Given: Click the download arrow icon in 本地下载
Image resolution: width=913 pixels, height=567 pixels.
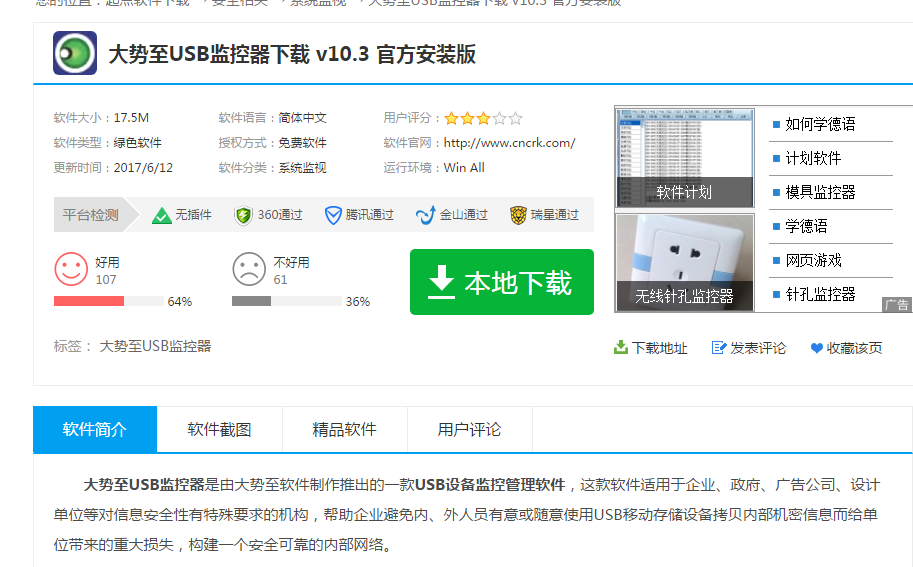Looking at the screenshot, I should click(441, 282).
